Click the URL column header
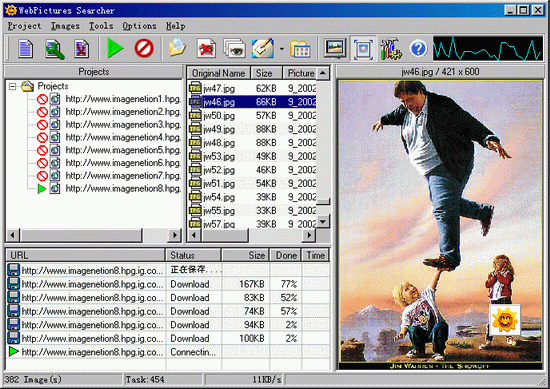Image resolution: width=550 pixels, height=389 pixels. pyautogui.click(x=85, y=255)
